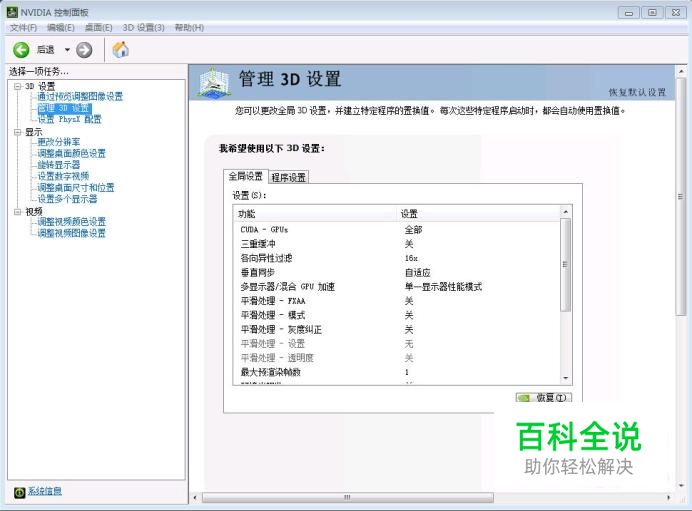Minimize the NVIDIA control panel window
Image resolution: width=692 pixels, height=511 pixels.
(629, 12)
